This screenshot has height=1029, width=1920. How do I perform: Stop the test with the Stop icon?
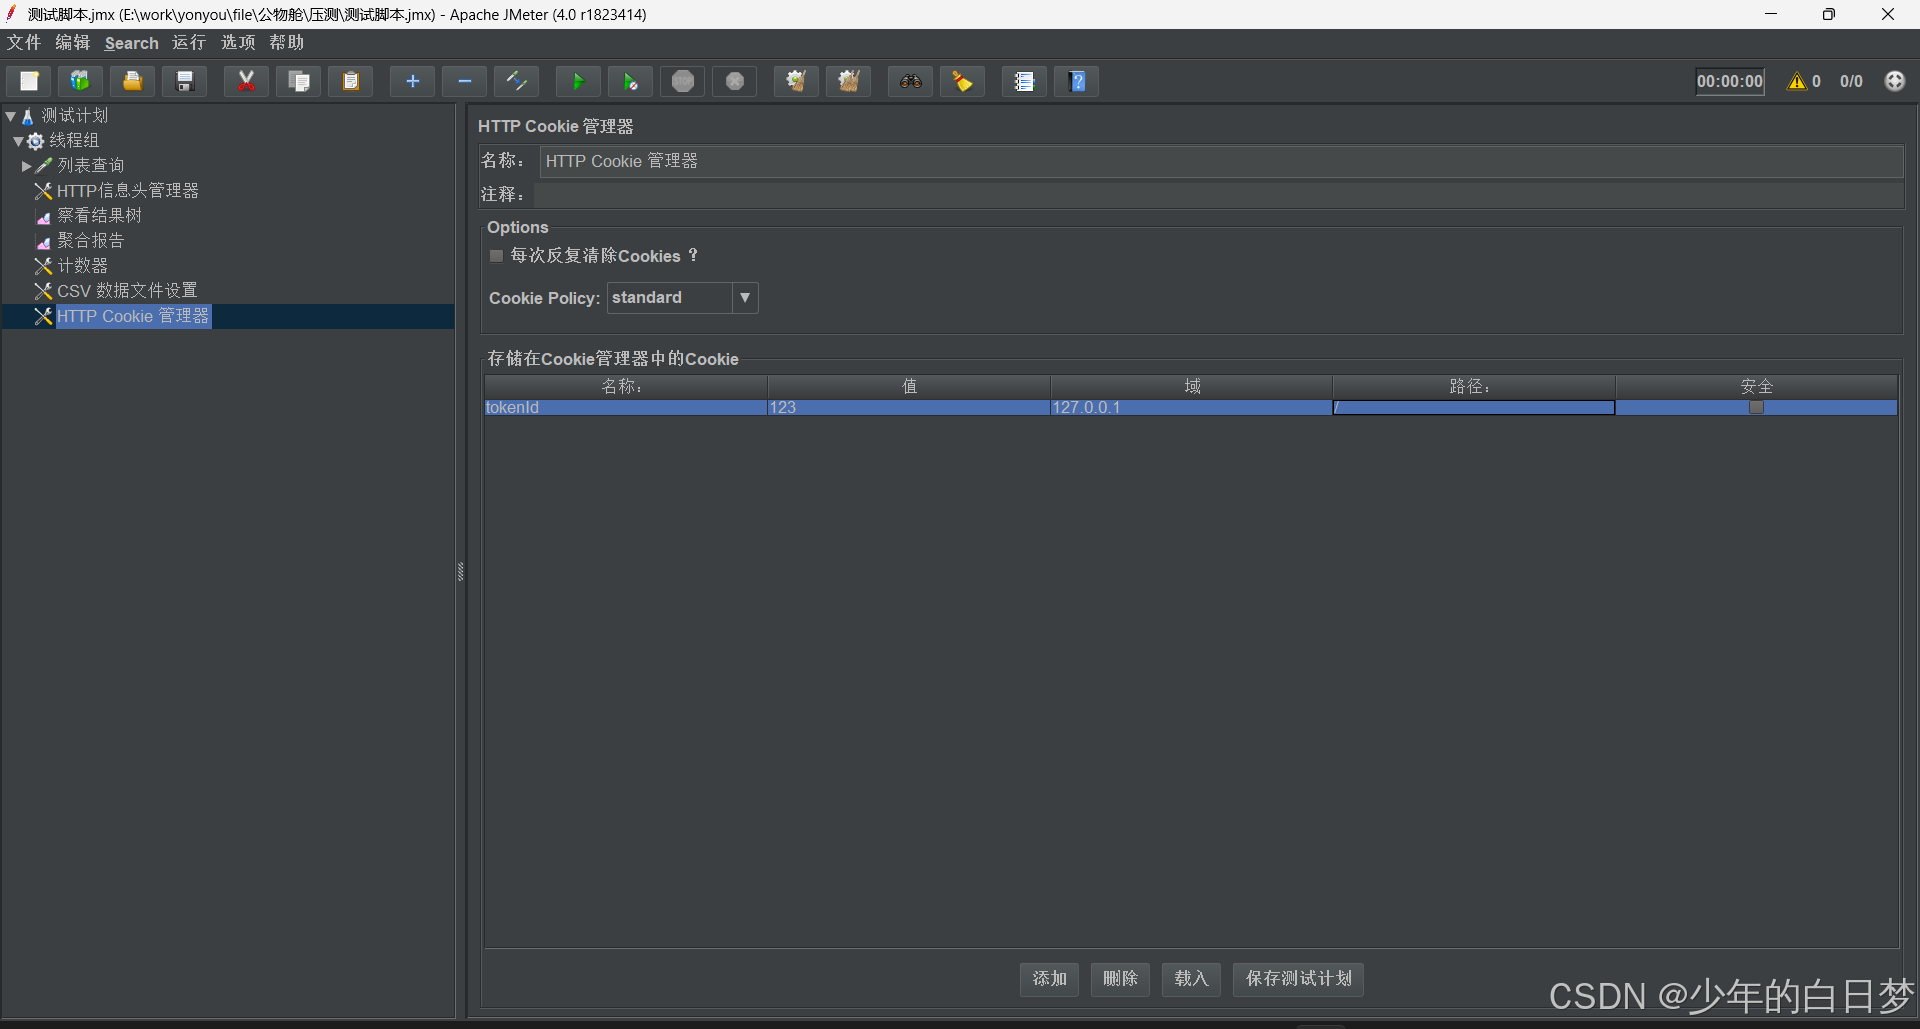point(683,81)
